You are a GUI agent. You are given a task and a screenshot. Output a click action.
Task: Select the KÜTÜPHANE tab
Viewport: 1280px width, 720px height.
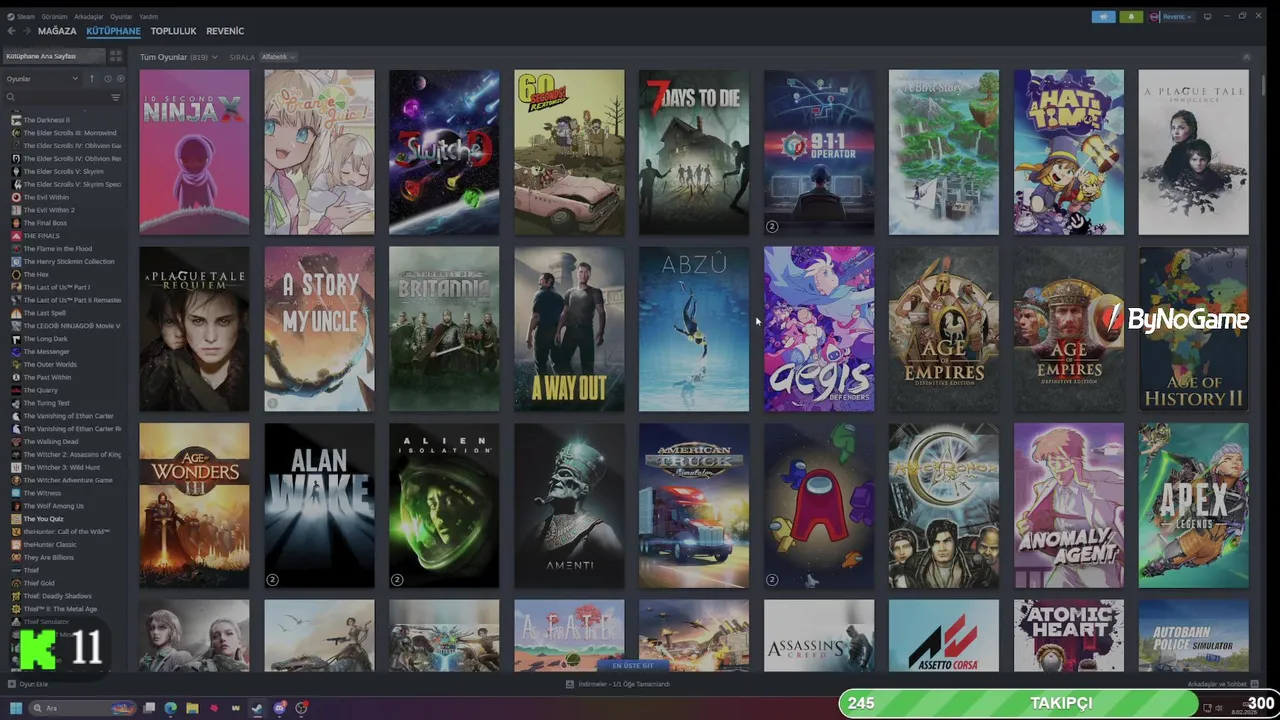[113, 31]
